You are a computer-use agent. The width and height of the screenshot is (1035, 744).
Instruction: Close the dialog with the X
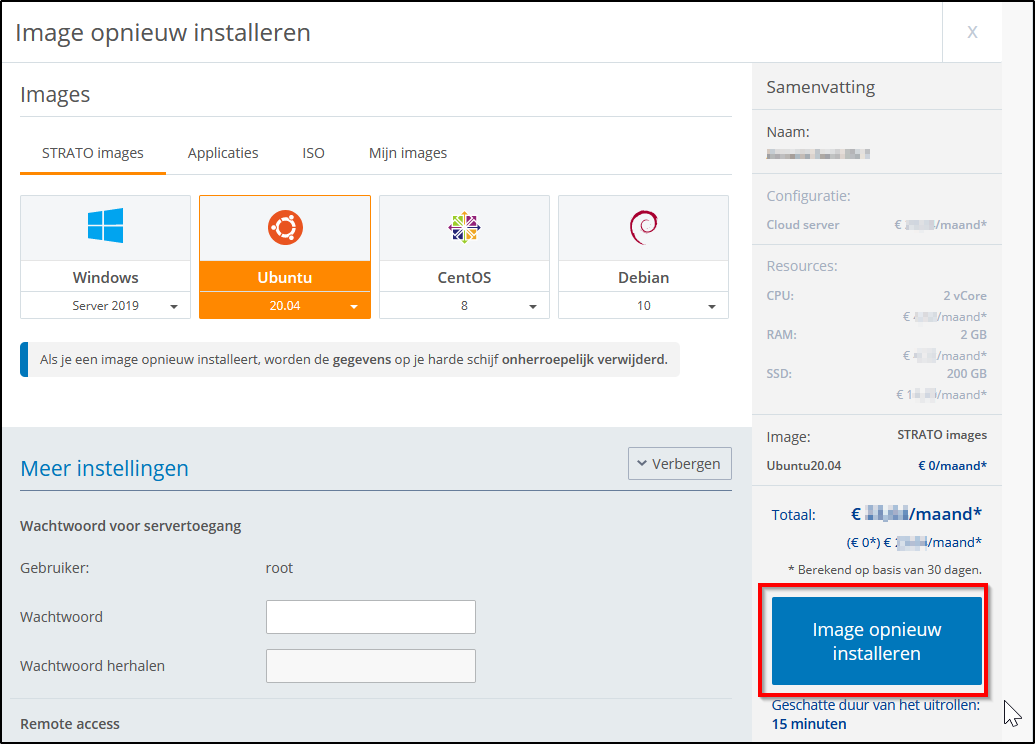972,32
